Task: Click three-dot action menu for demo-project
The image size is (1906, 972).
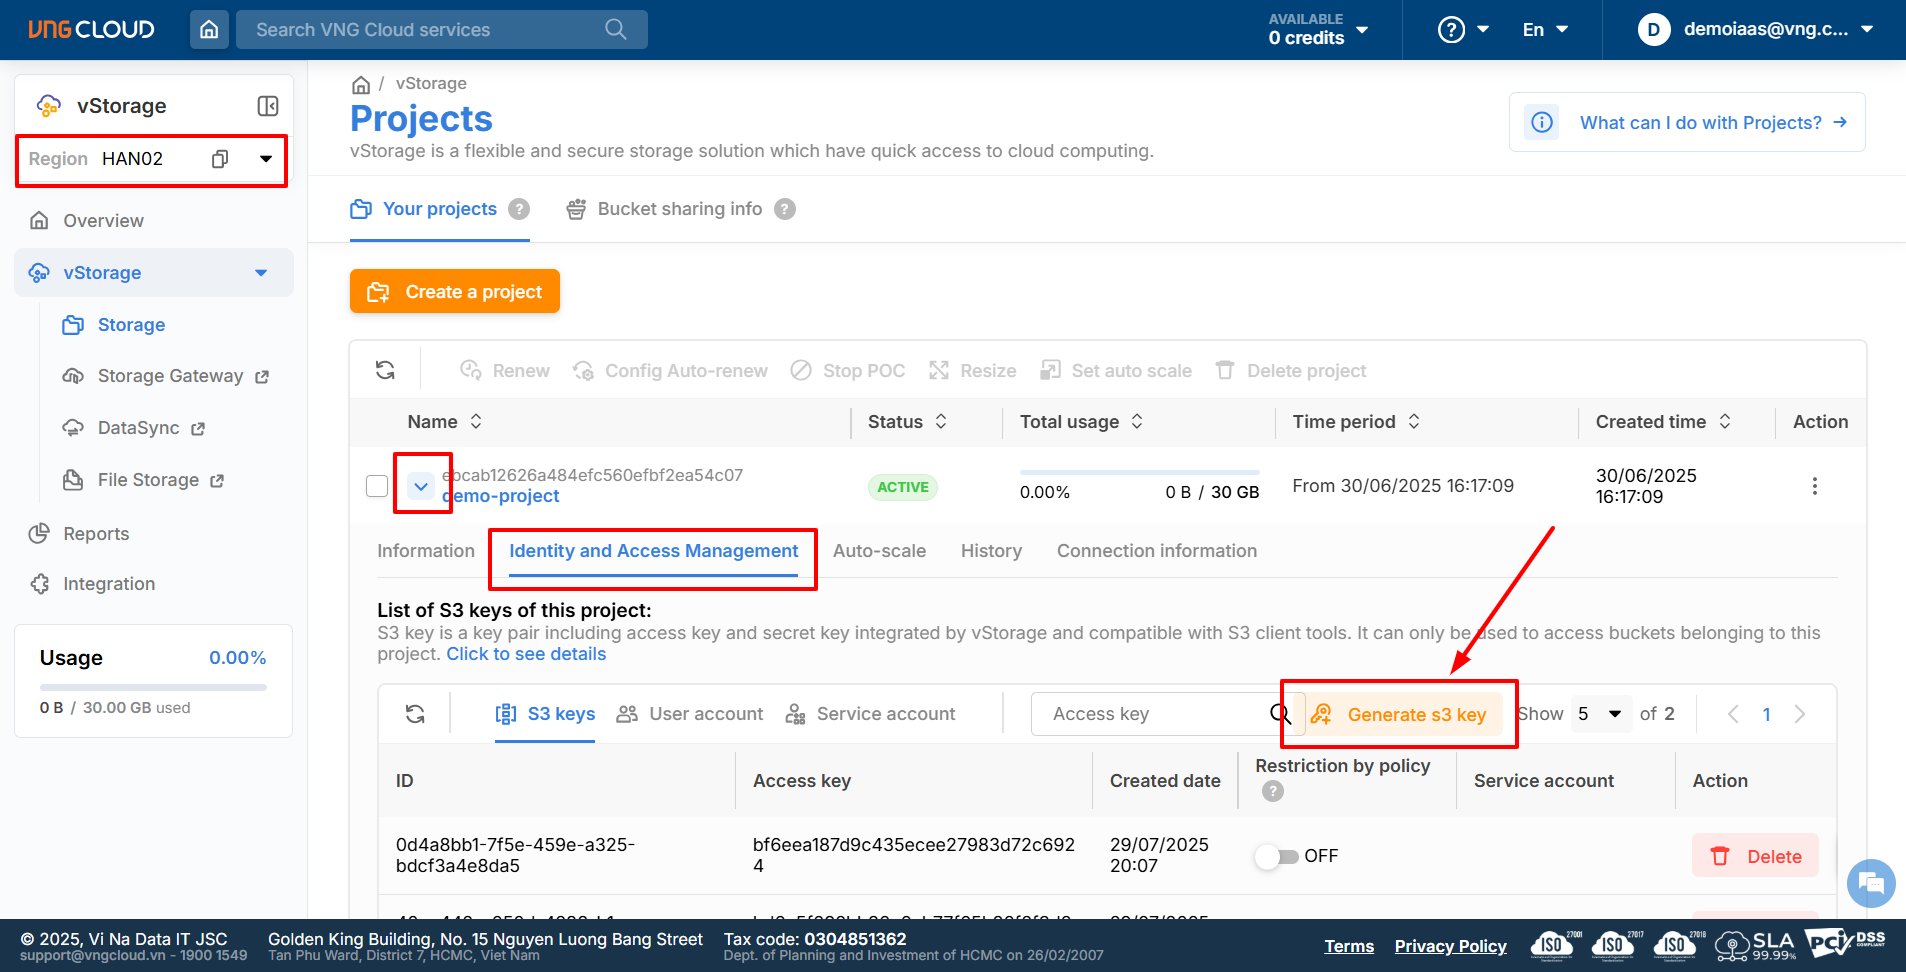Action: tap(1814, 486)
